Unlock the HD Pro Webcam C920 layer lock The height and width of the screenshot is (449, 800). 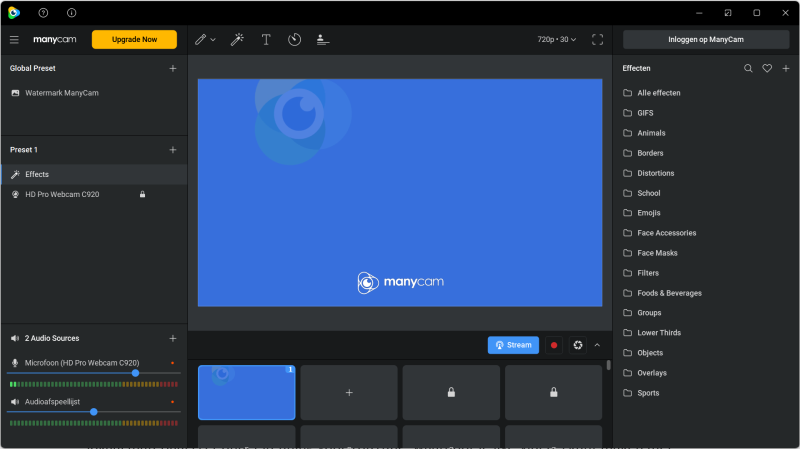142,194
